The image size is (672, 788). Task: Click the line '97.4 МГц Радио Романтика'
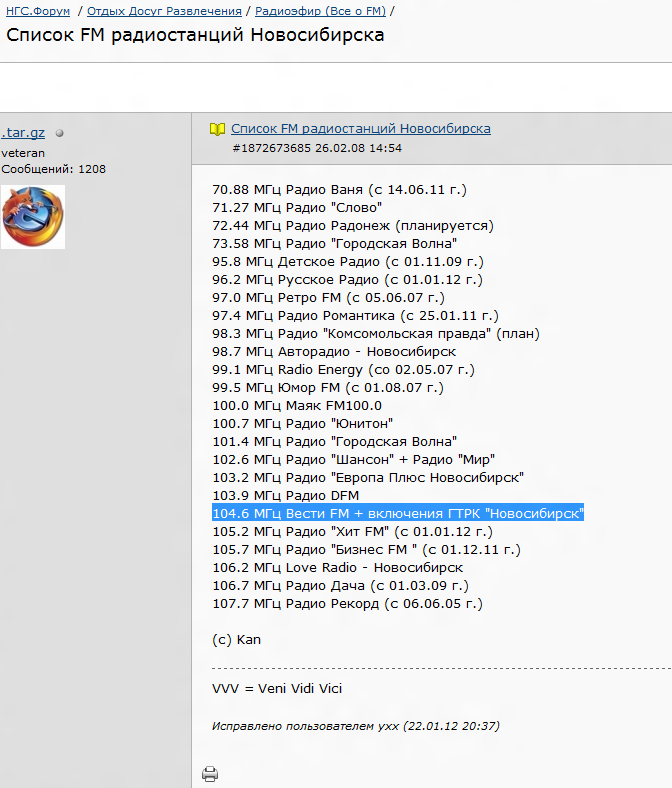(355, 316)
